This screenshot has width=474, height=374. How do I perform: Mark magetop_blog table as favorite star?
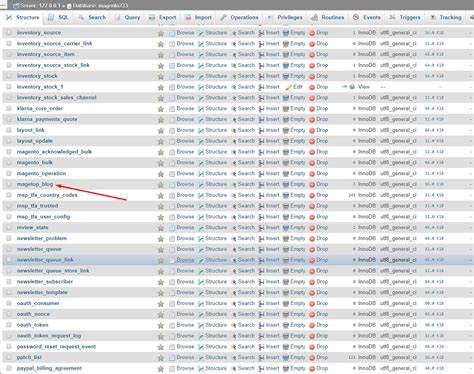pyautogui.click(x=161, y=185)
